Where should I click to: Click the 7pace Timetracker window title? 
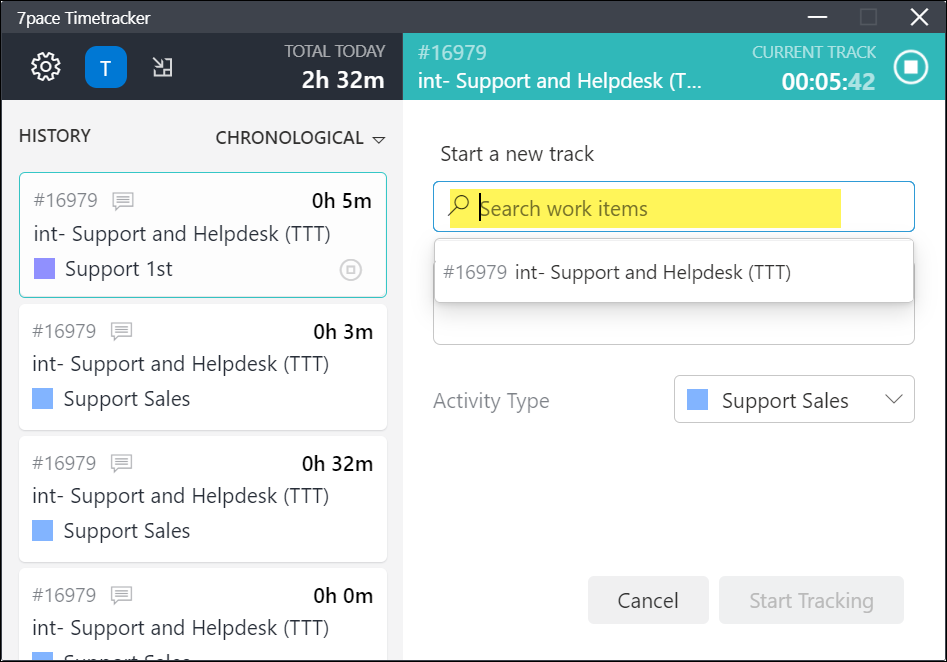[x=83, y=18]
